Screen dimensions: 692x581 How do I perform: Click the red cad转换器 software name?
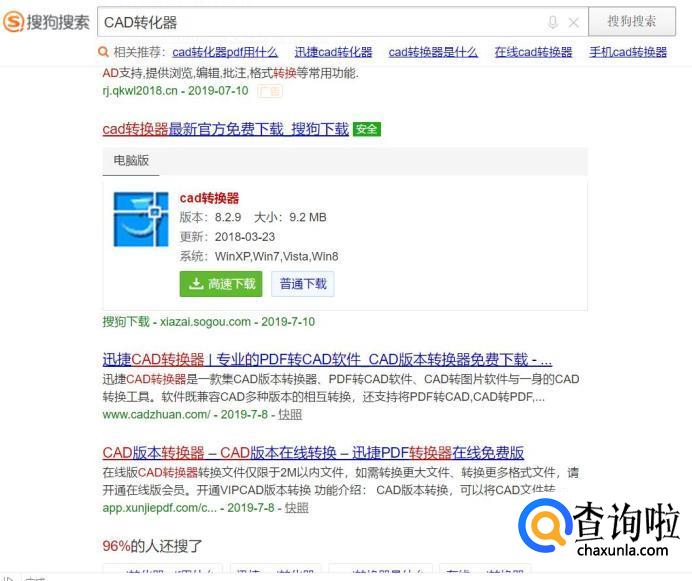[209, 198]
